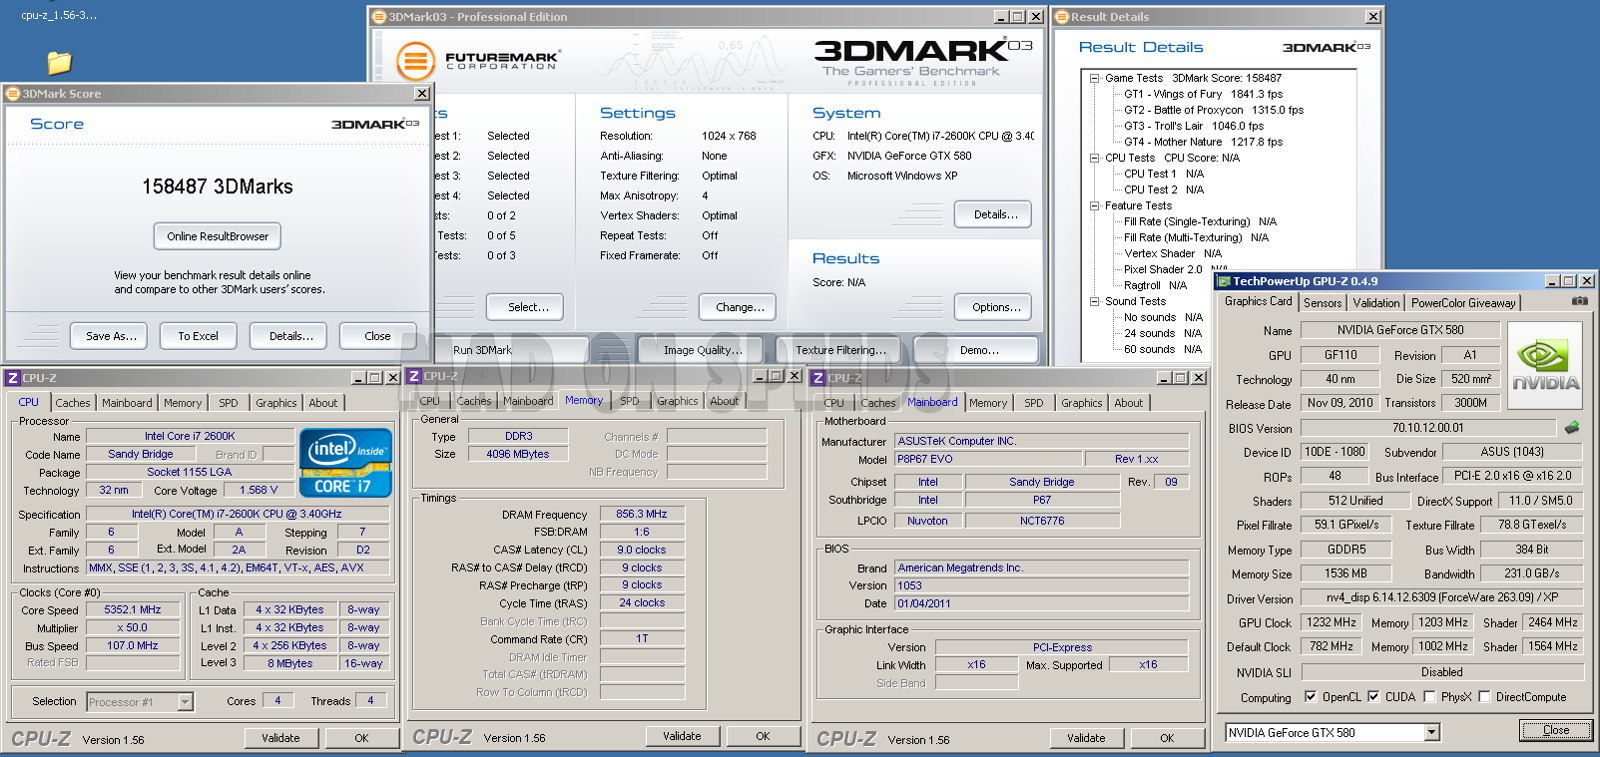1600x757 pixels.
Task: Collapse the Game Tests tree node
Action: 1095,78
